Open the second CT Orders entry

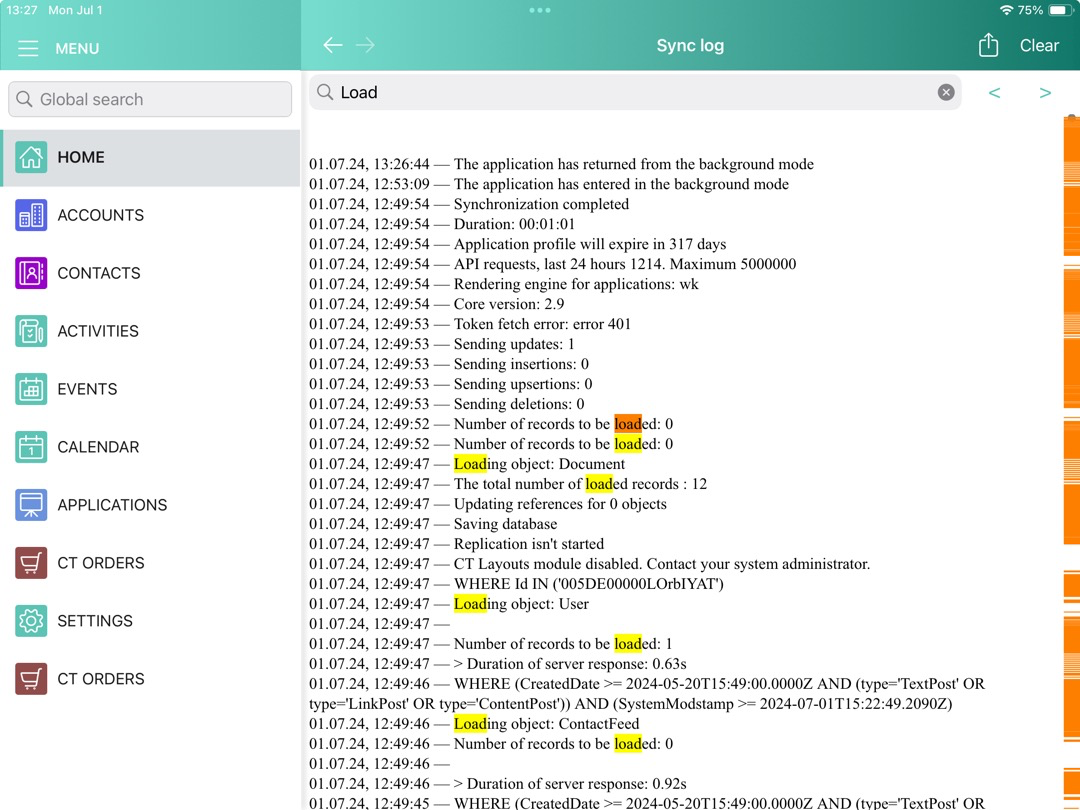coord(30,679)
